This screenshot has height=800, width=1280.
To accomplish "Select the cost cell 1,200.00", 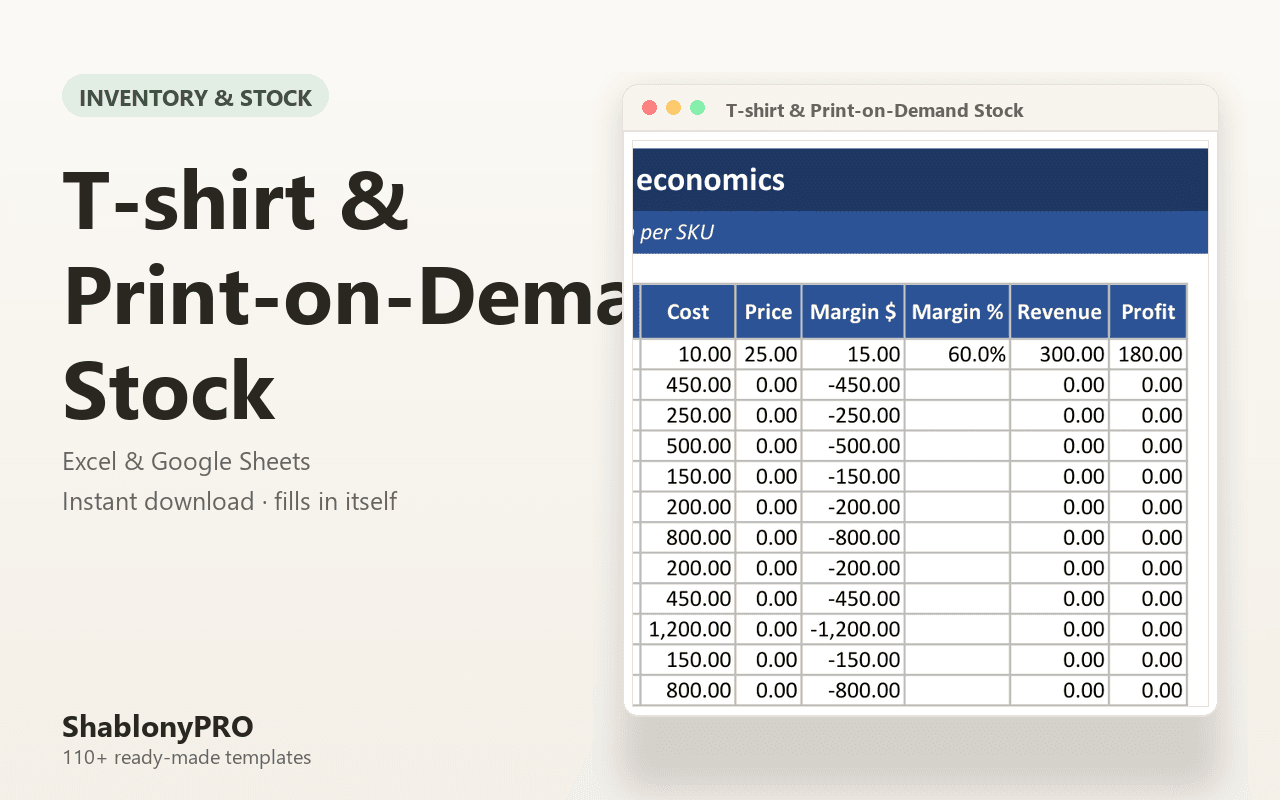I will (x=688, y=629).
